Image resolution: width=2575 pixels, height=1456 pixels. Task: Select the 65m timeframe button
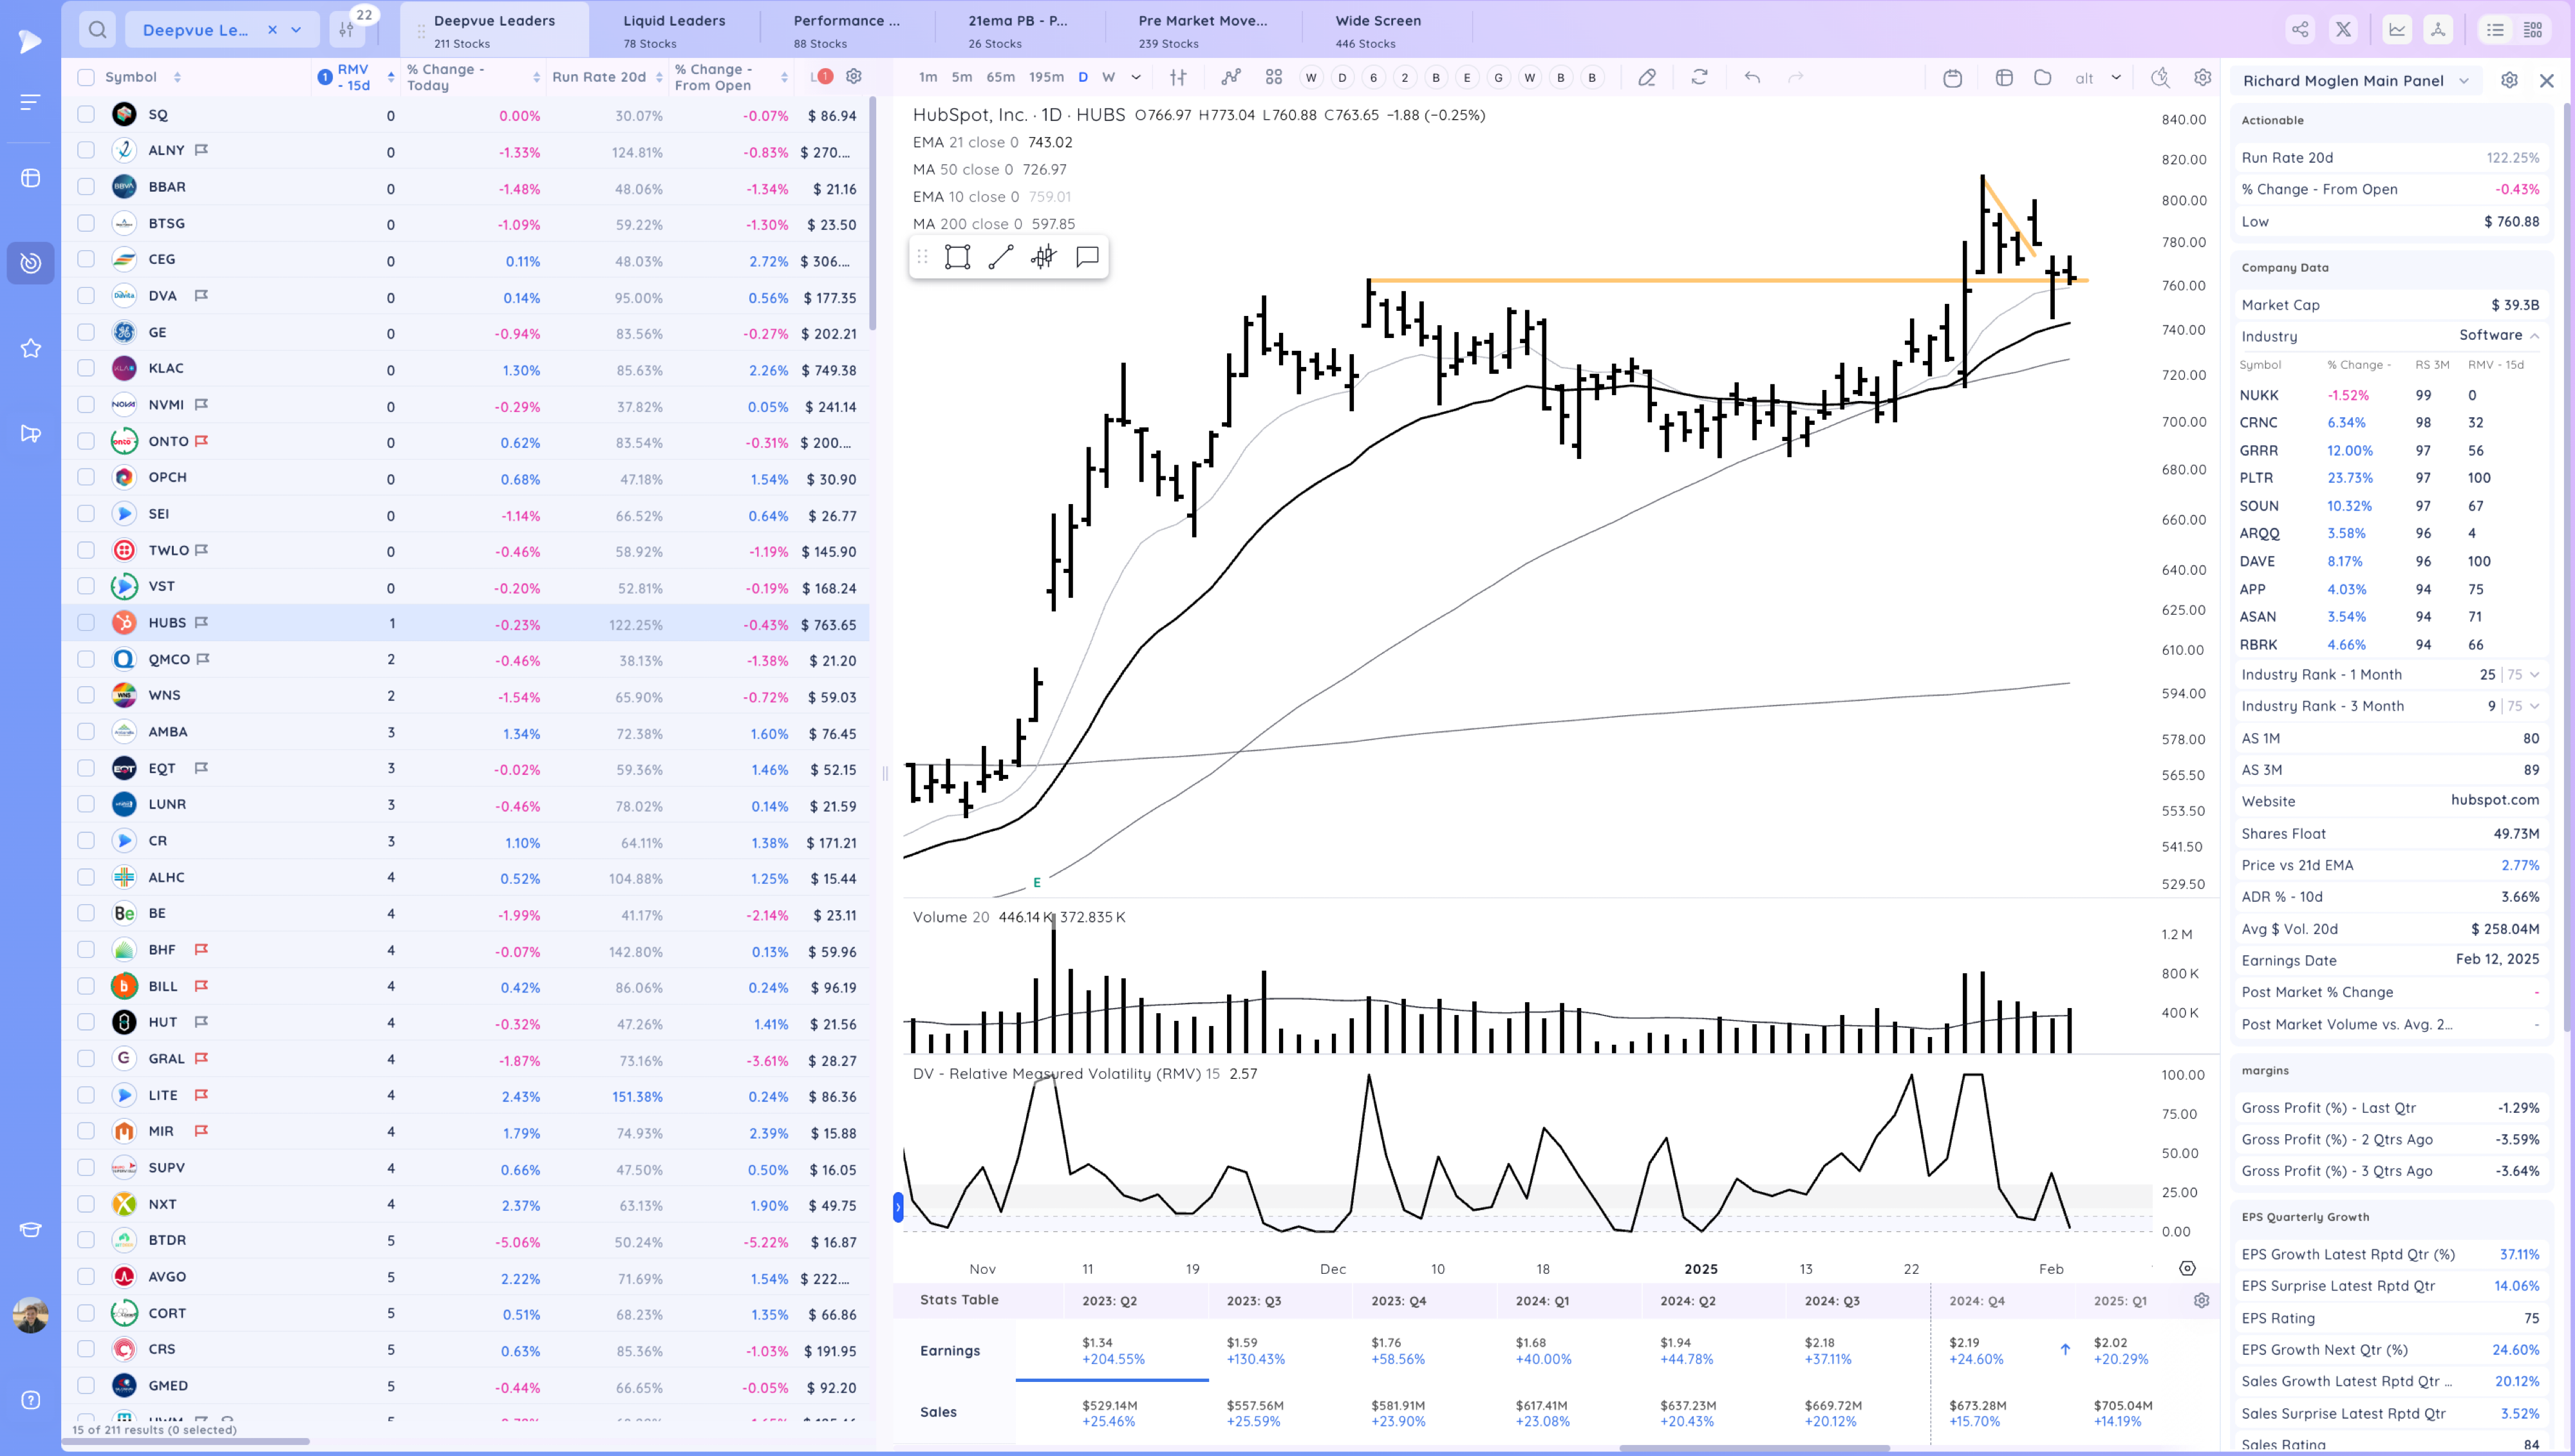pos(1000,77)
